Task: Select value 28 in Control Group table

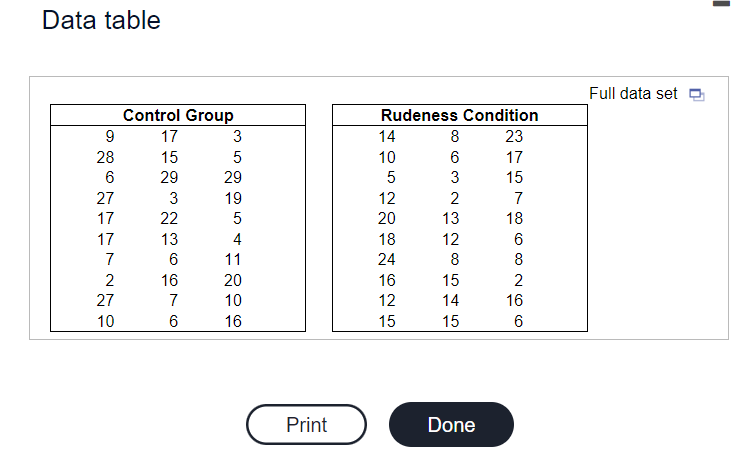Action: pos(105,157)
